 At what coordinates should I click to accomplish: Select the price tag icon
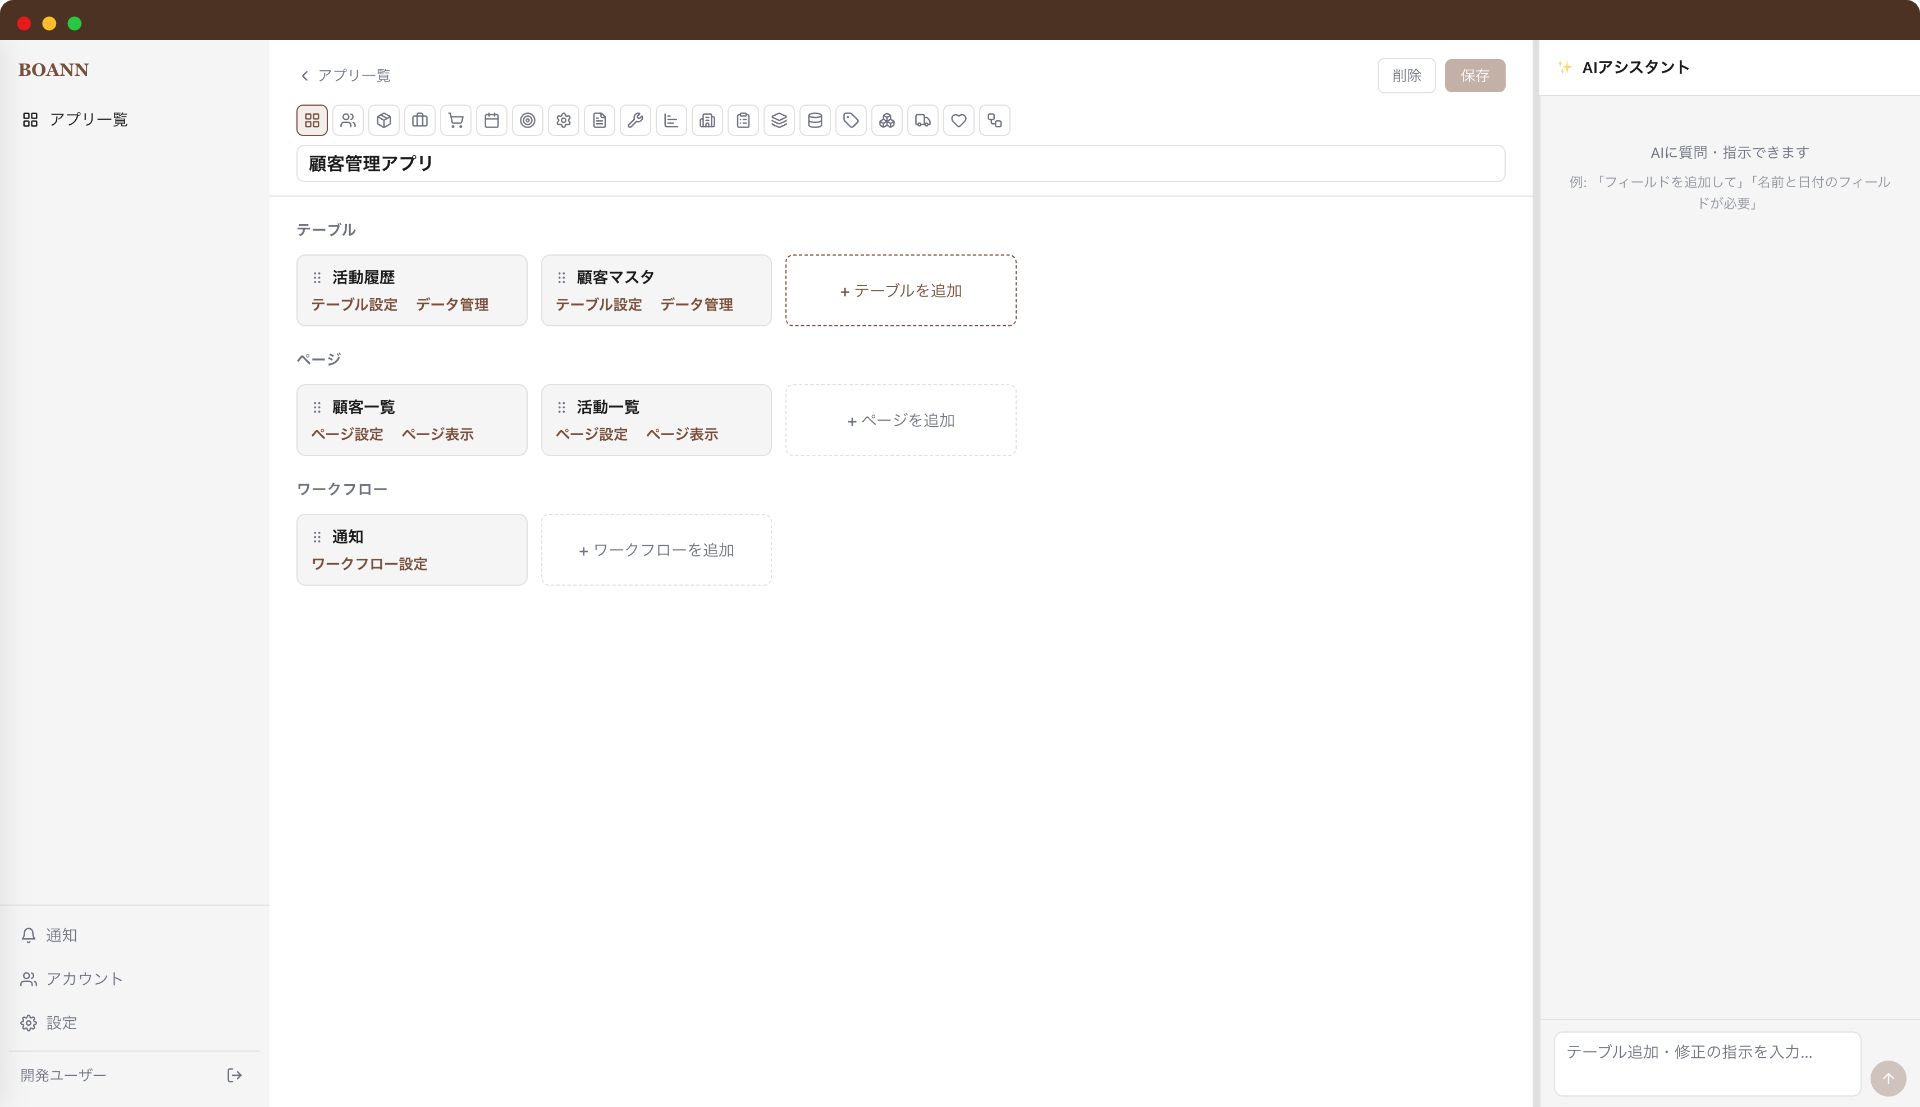point(852,120)
